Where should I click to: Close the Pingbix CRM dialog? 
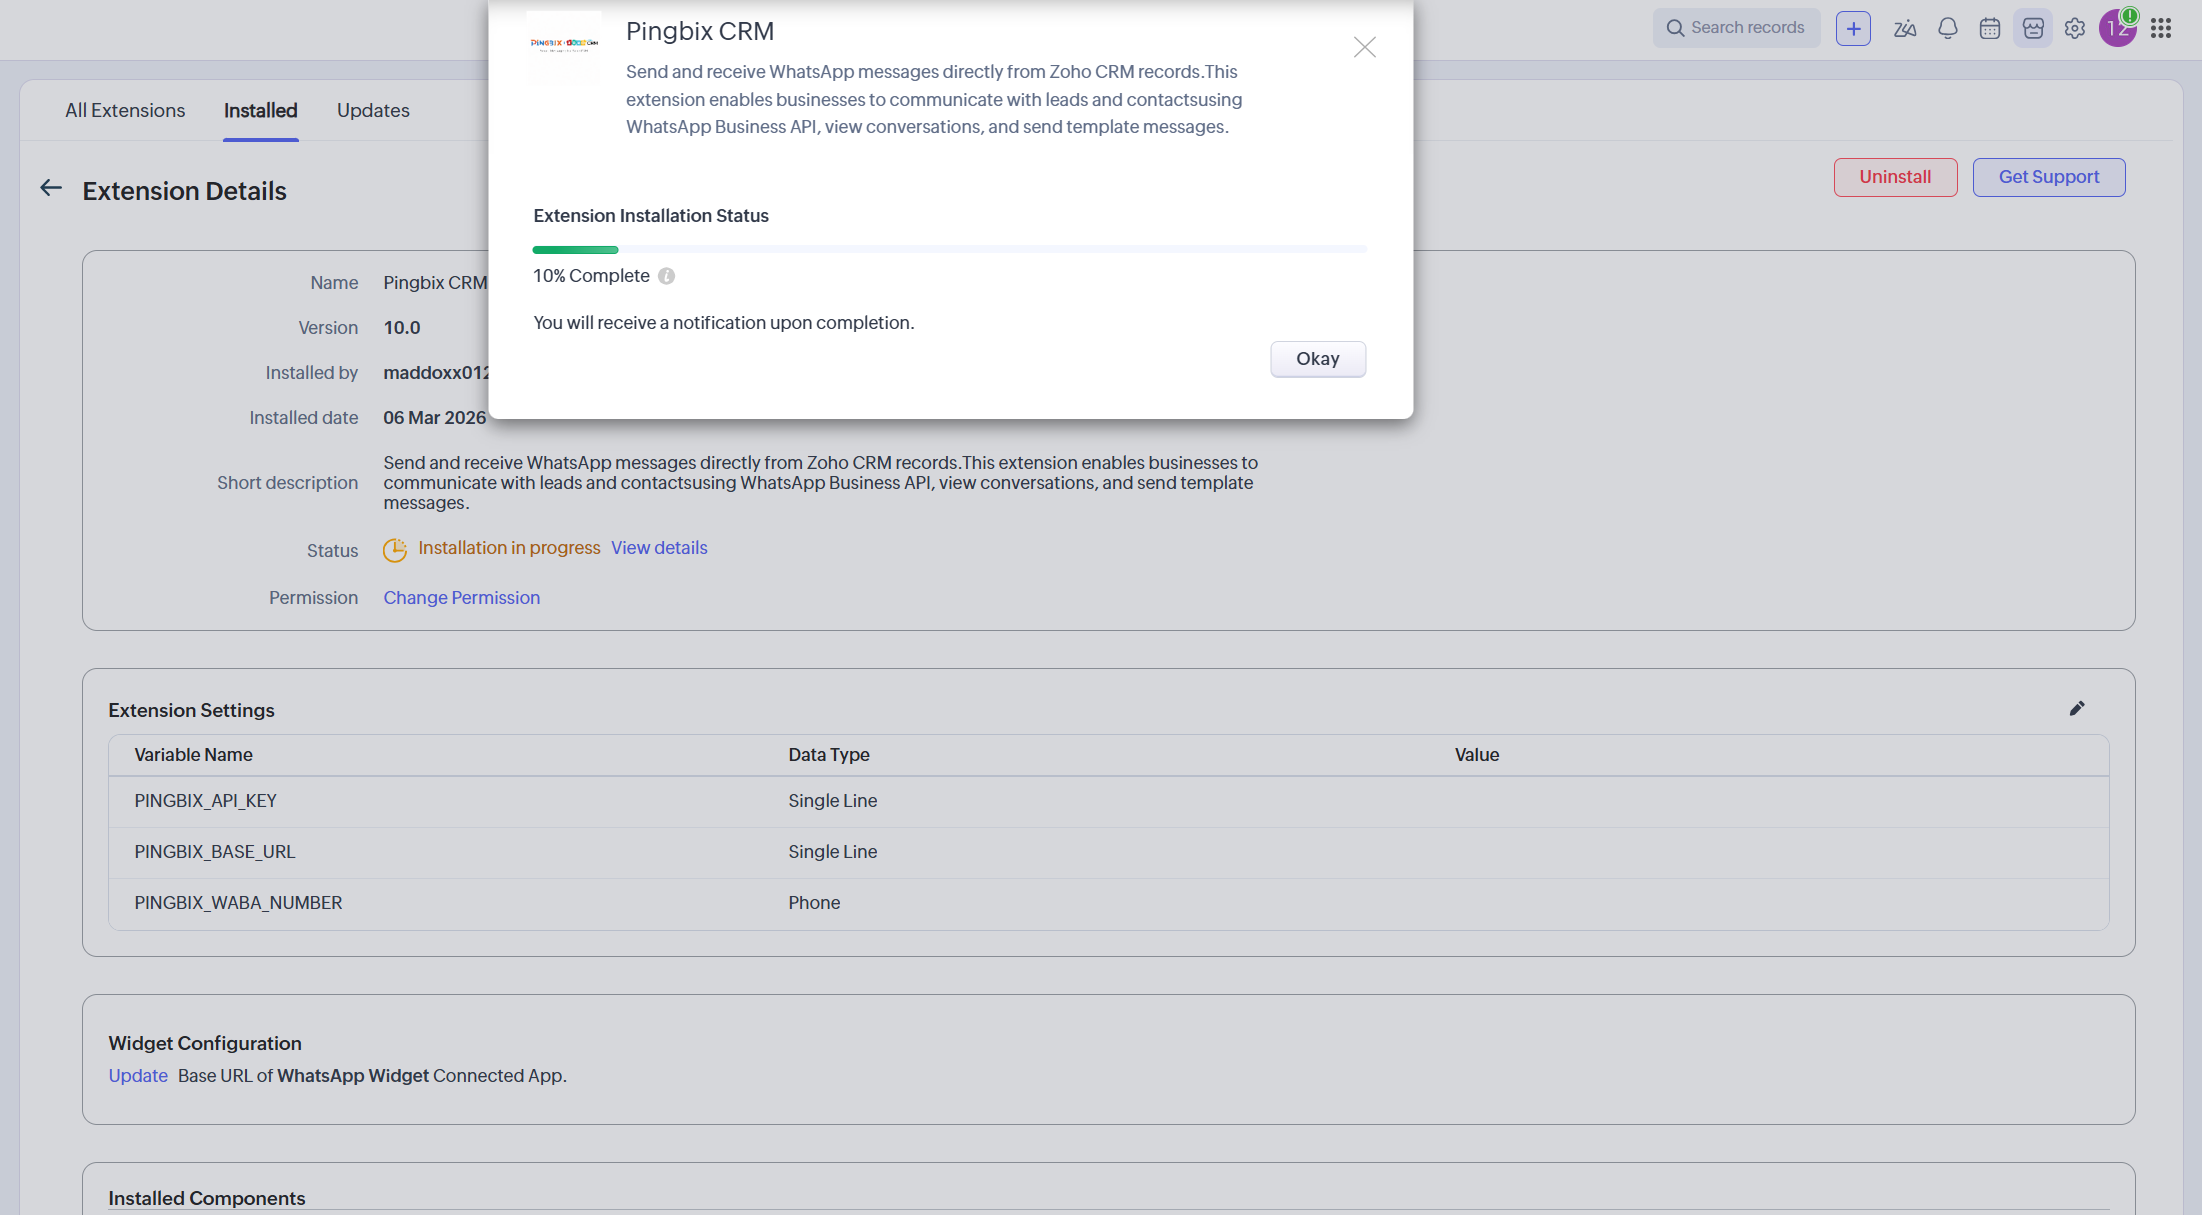click(1364, 47)
